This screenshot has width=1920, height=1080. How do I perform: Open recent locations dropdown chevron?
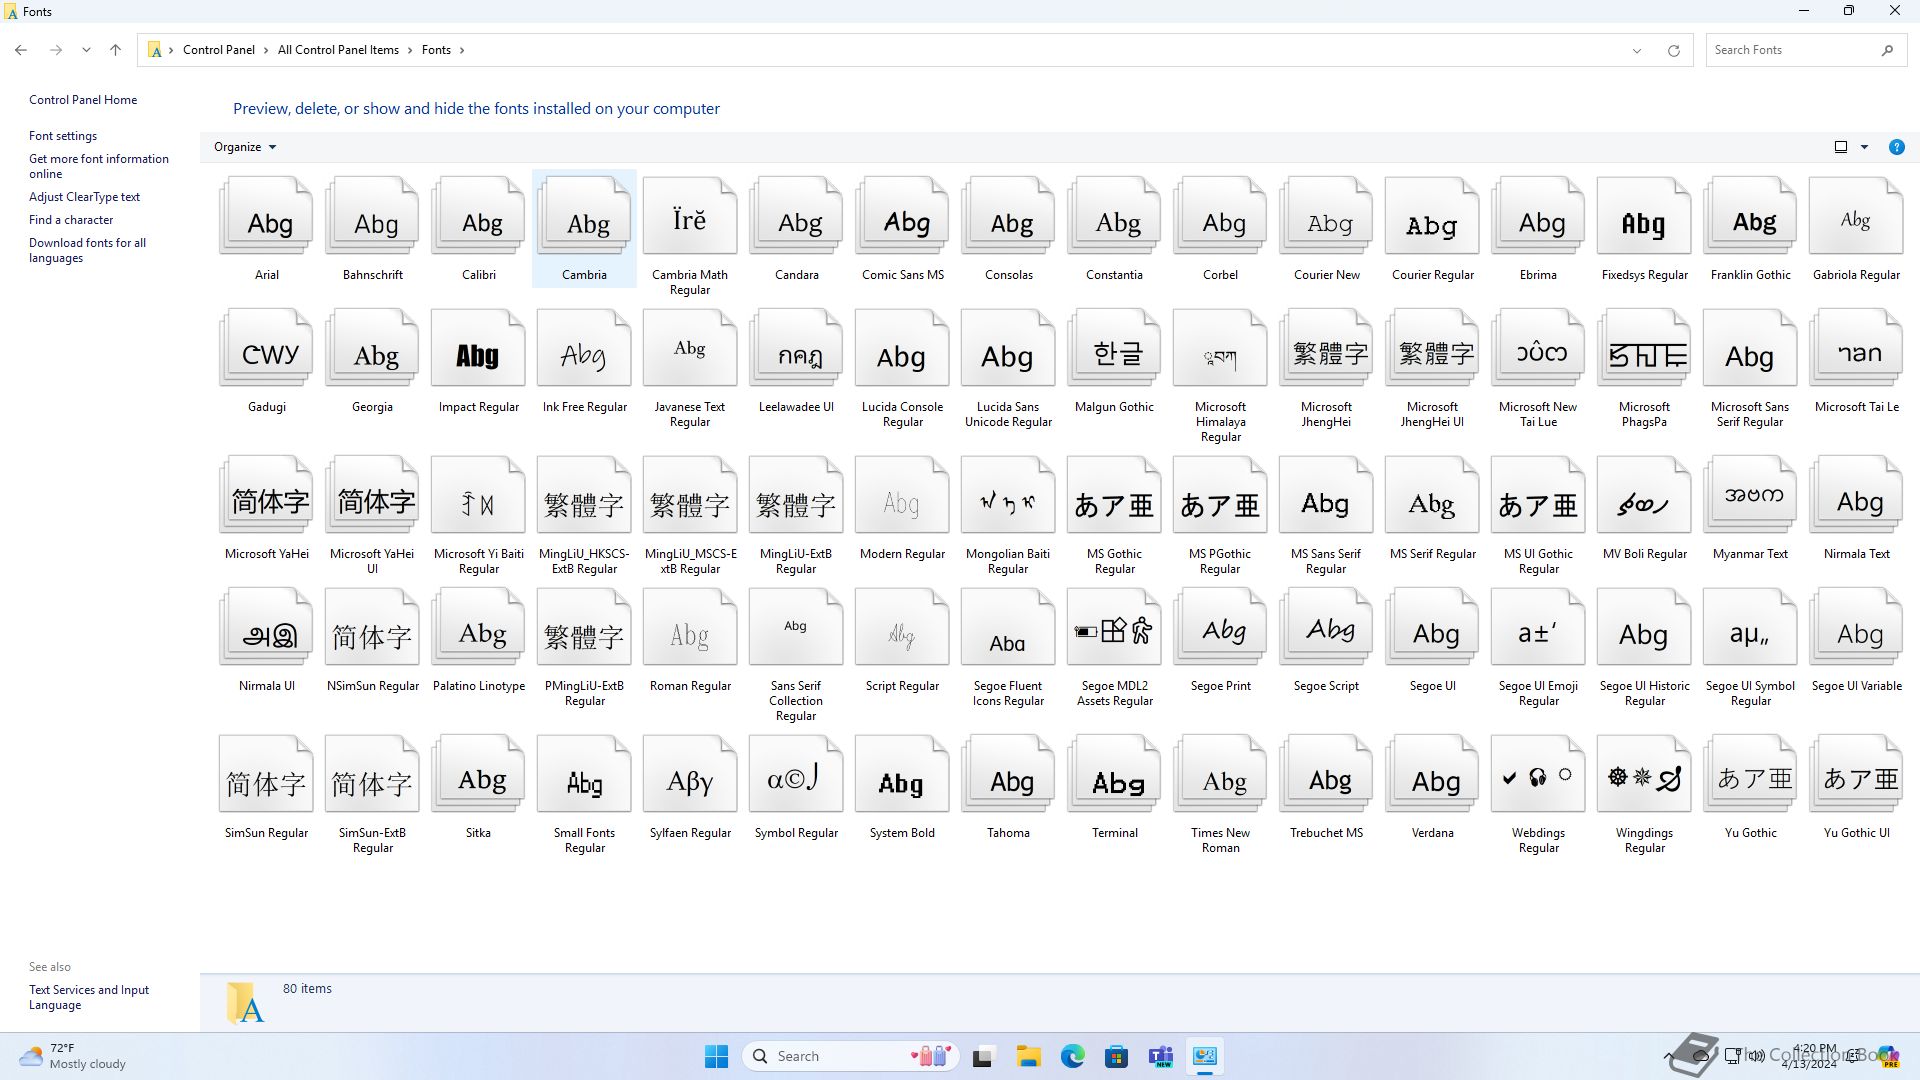tap(86, 50)
